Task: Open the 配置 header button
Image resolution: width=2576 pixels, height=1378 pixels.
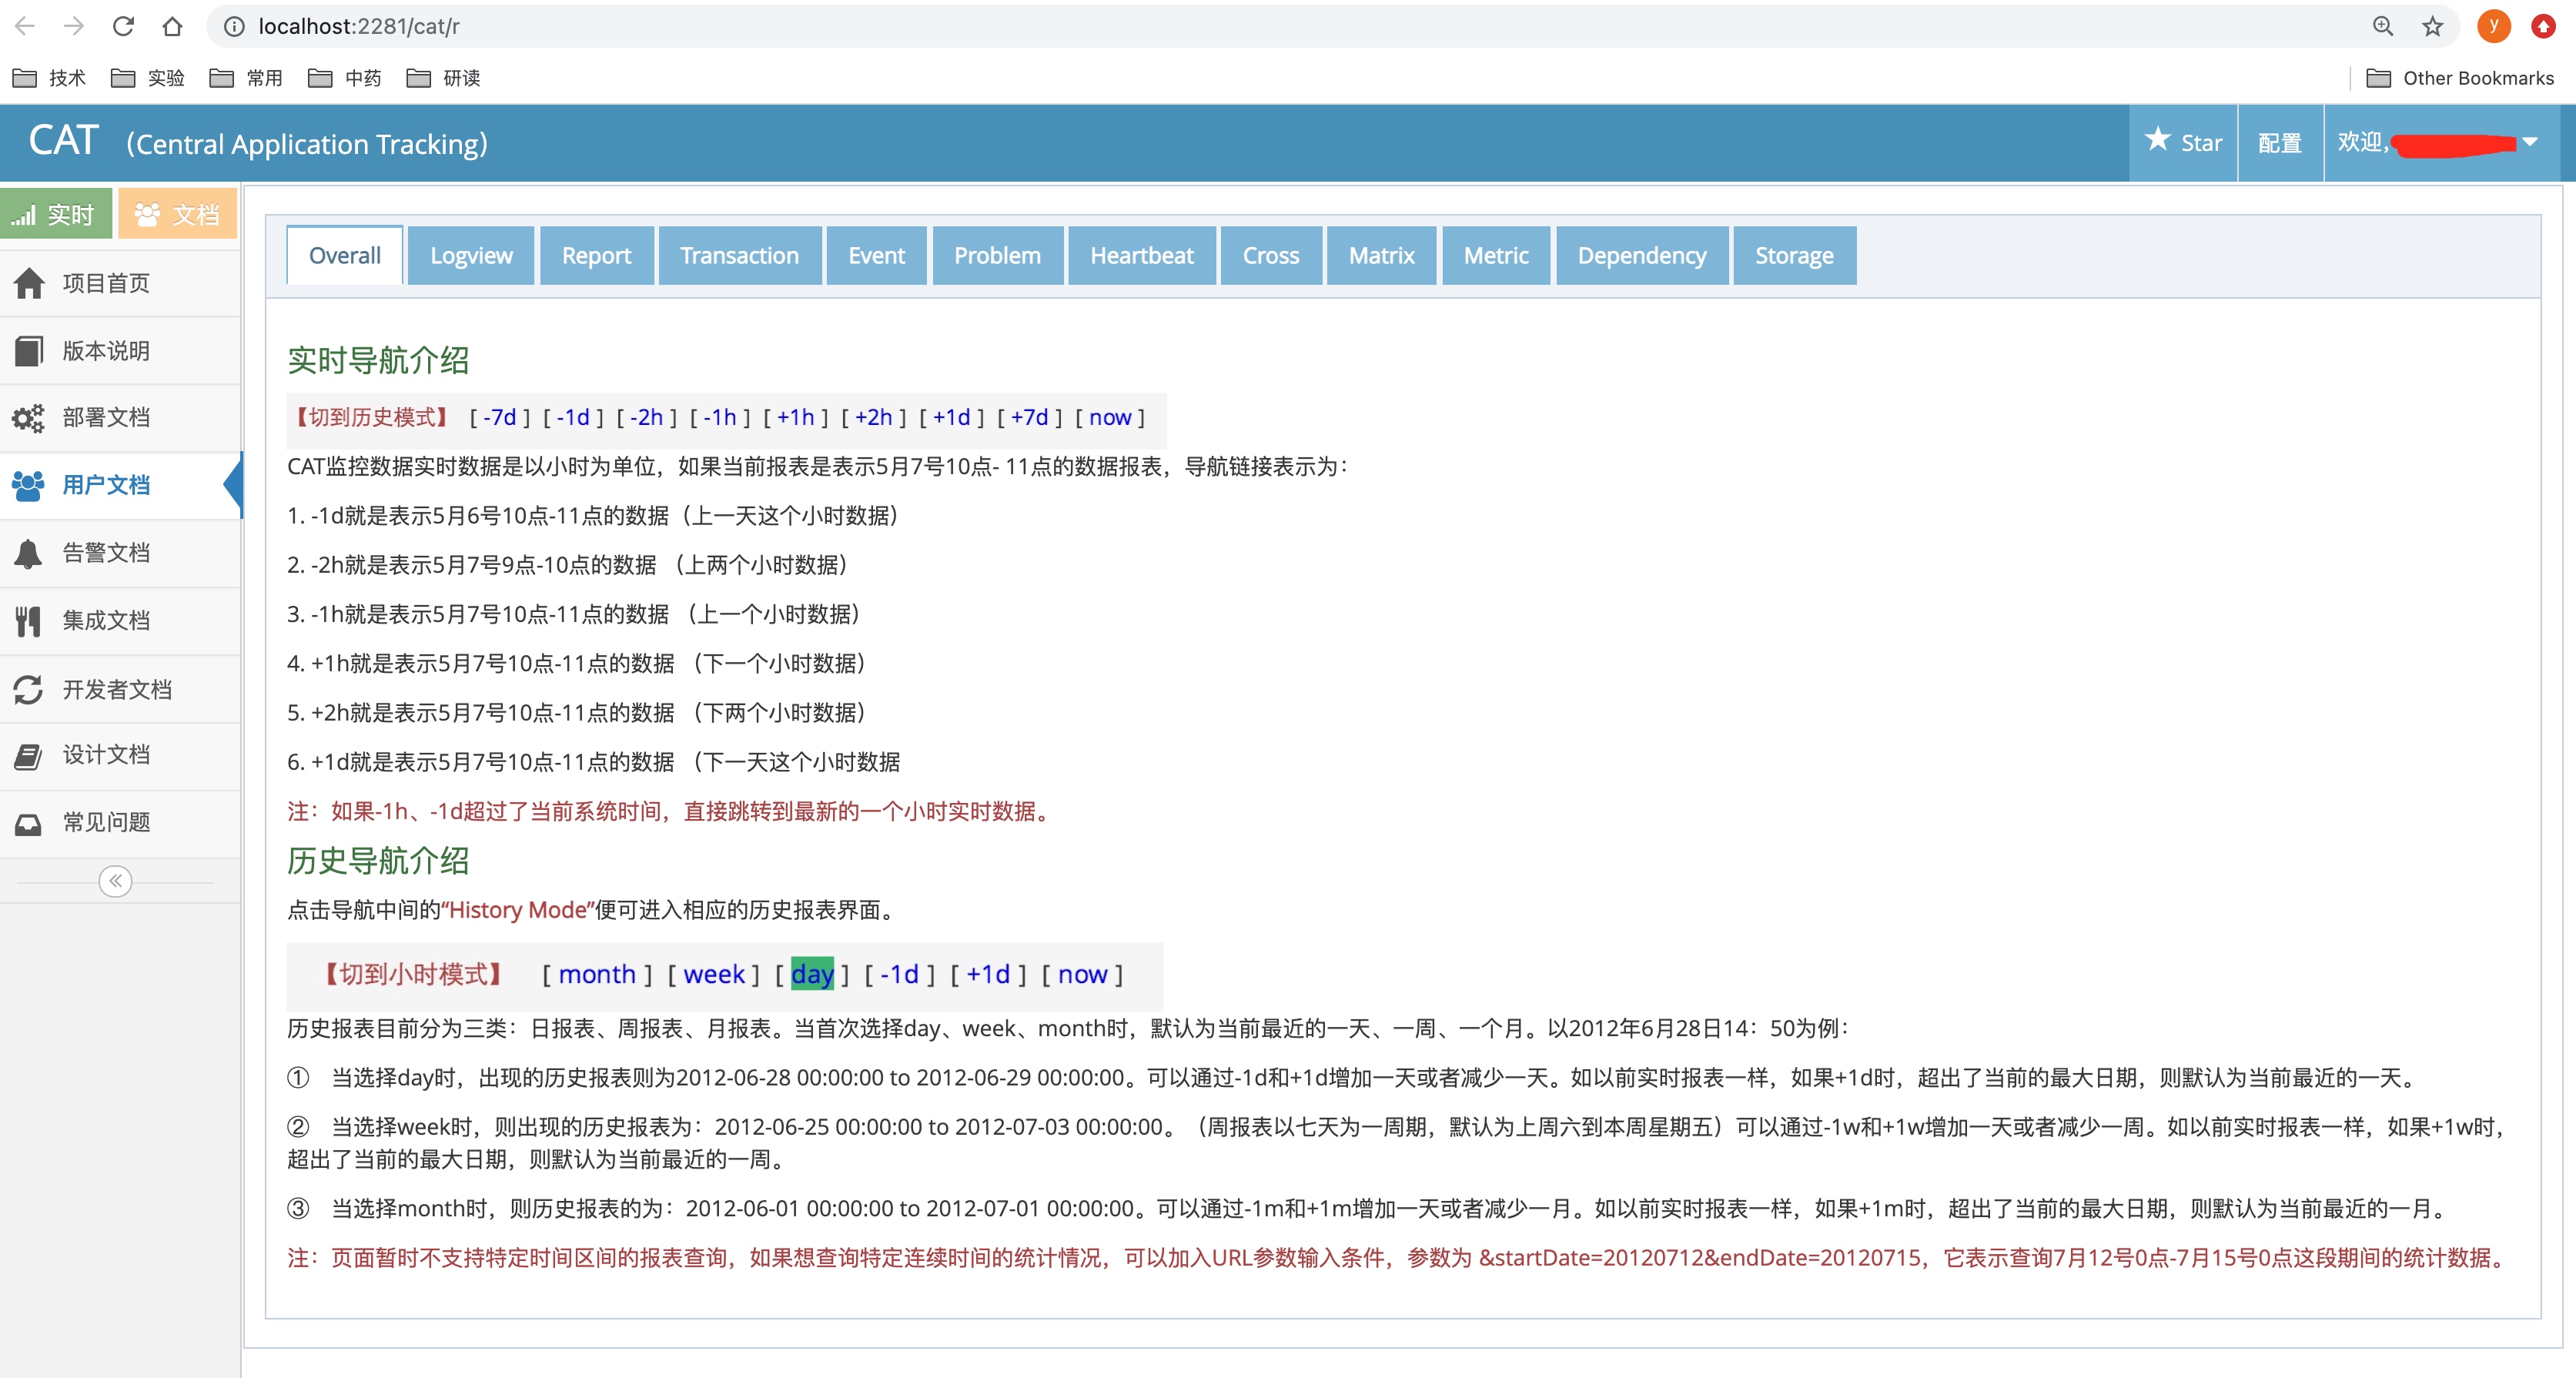Action: click(x=2279, y=143)
